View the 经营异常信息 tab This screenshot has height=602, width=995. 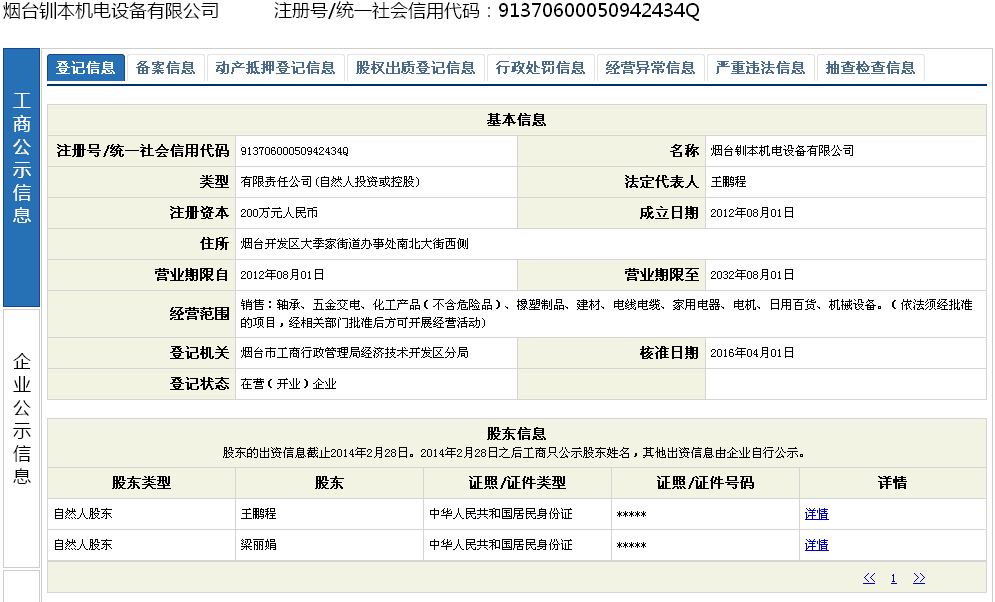[651, 68]
